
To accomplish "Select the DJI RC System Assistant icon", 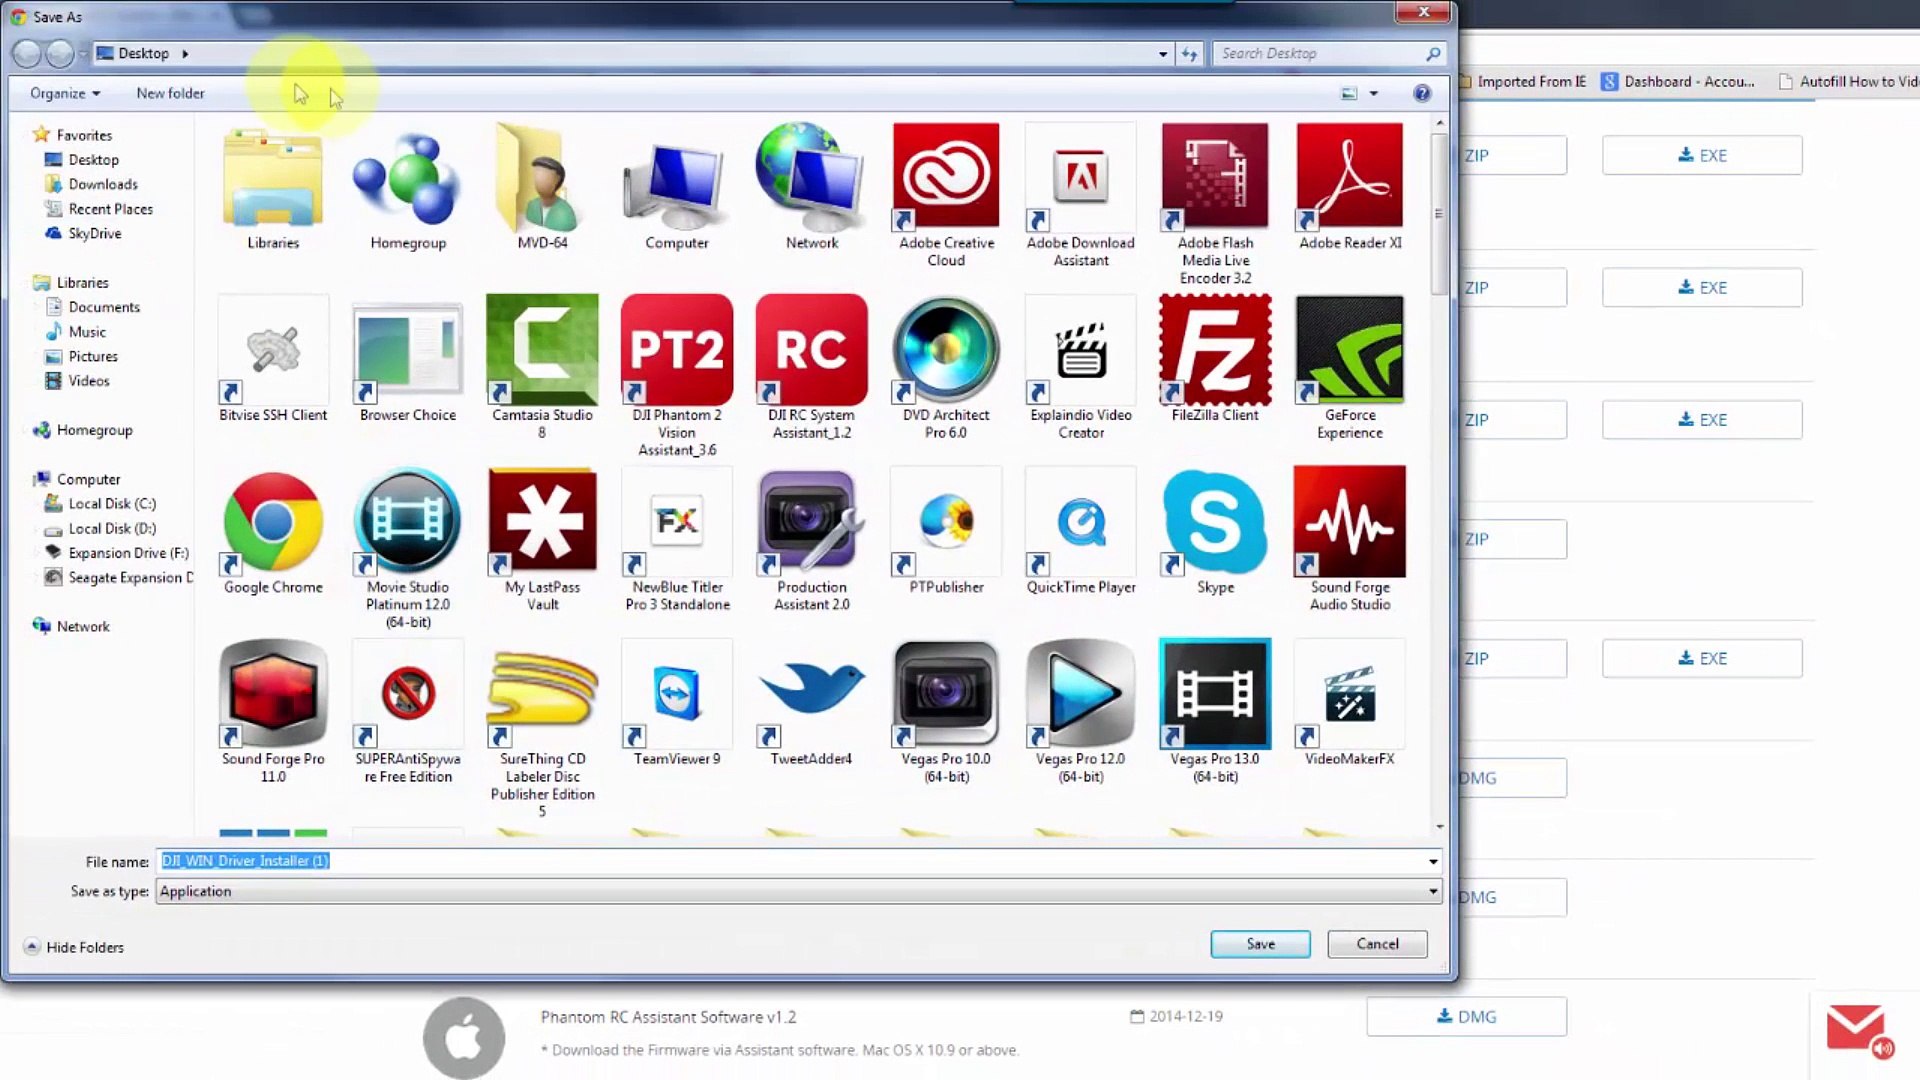I will click(811, 350).
